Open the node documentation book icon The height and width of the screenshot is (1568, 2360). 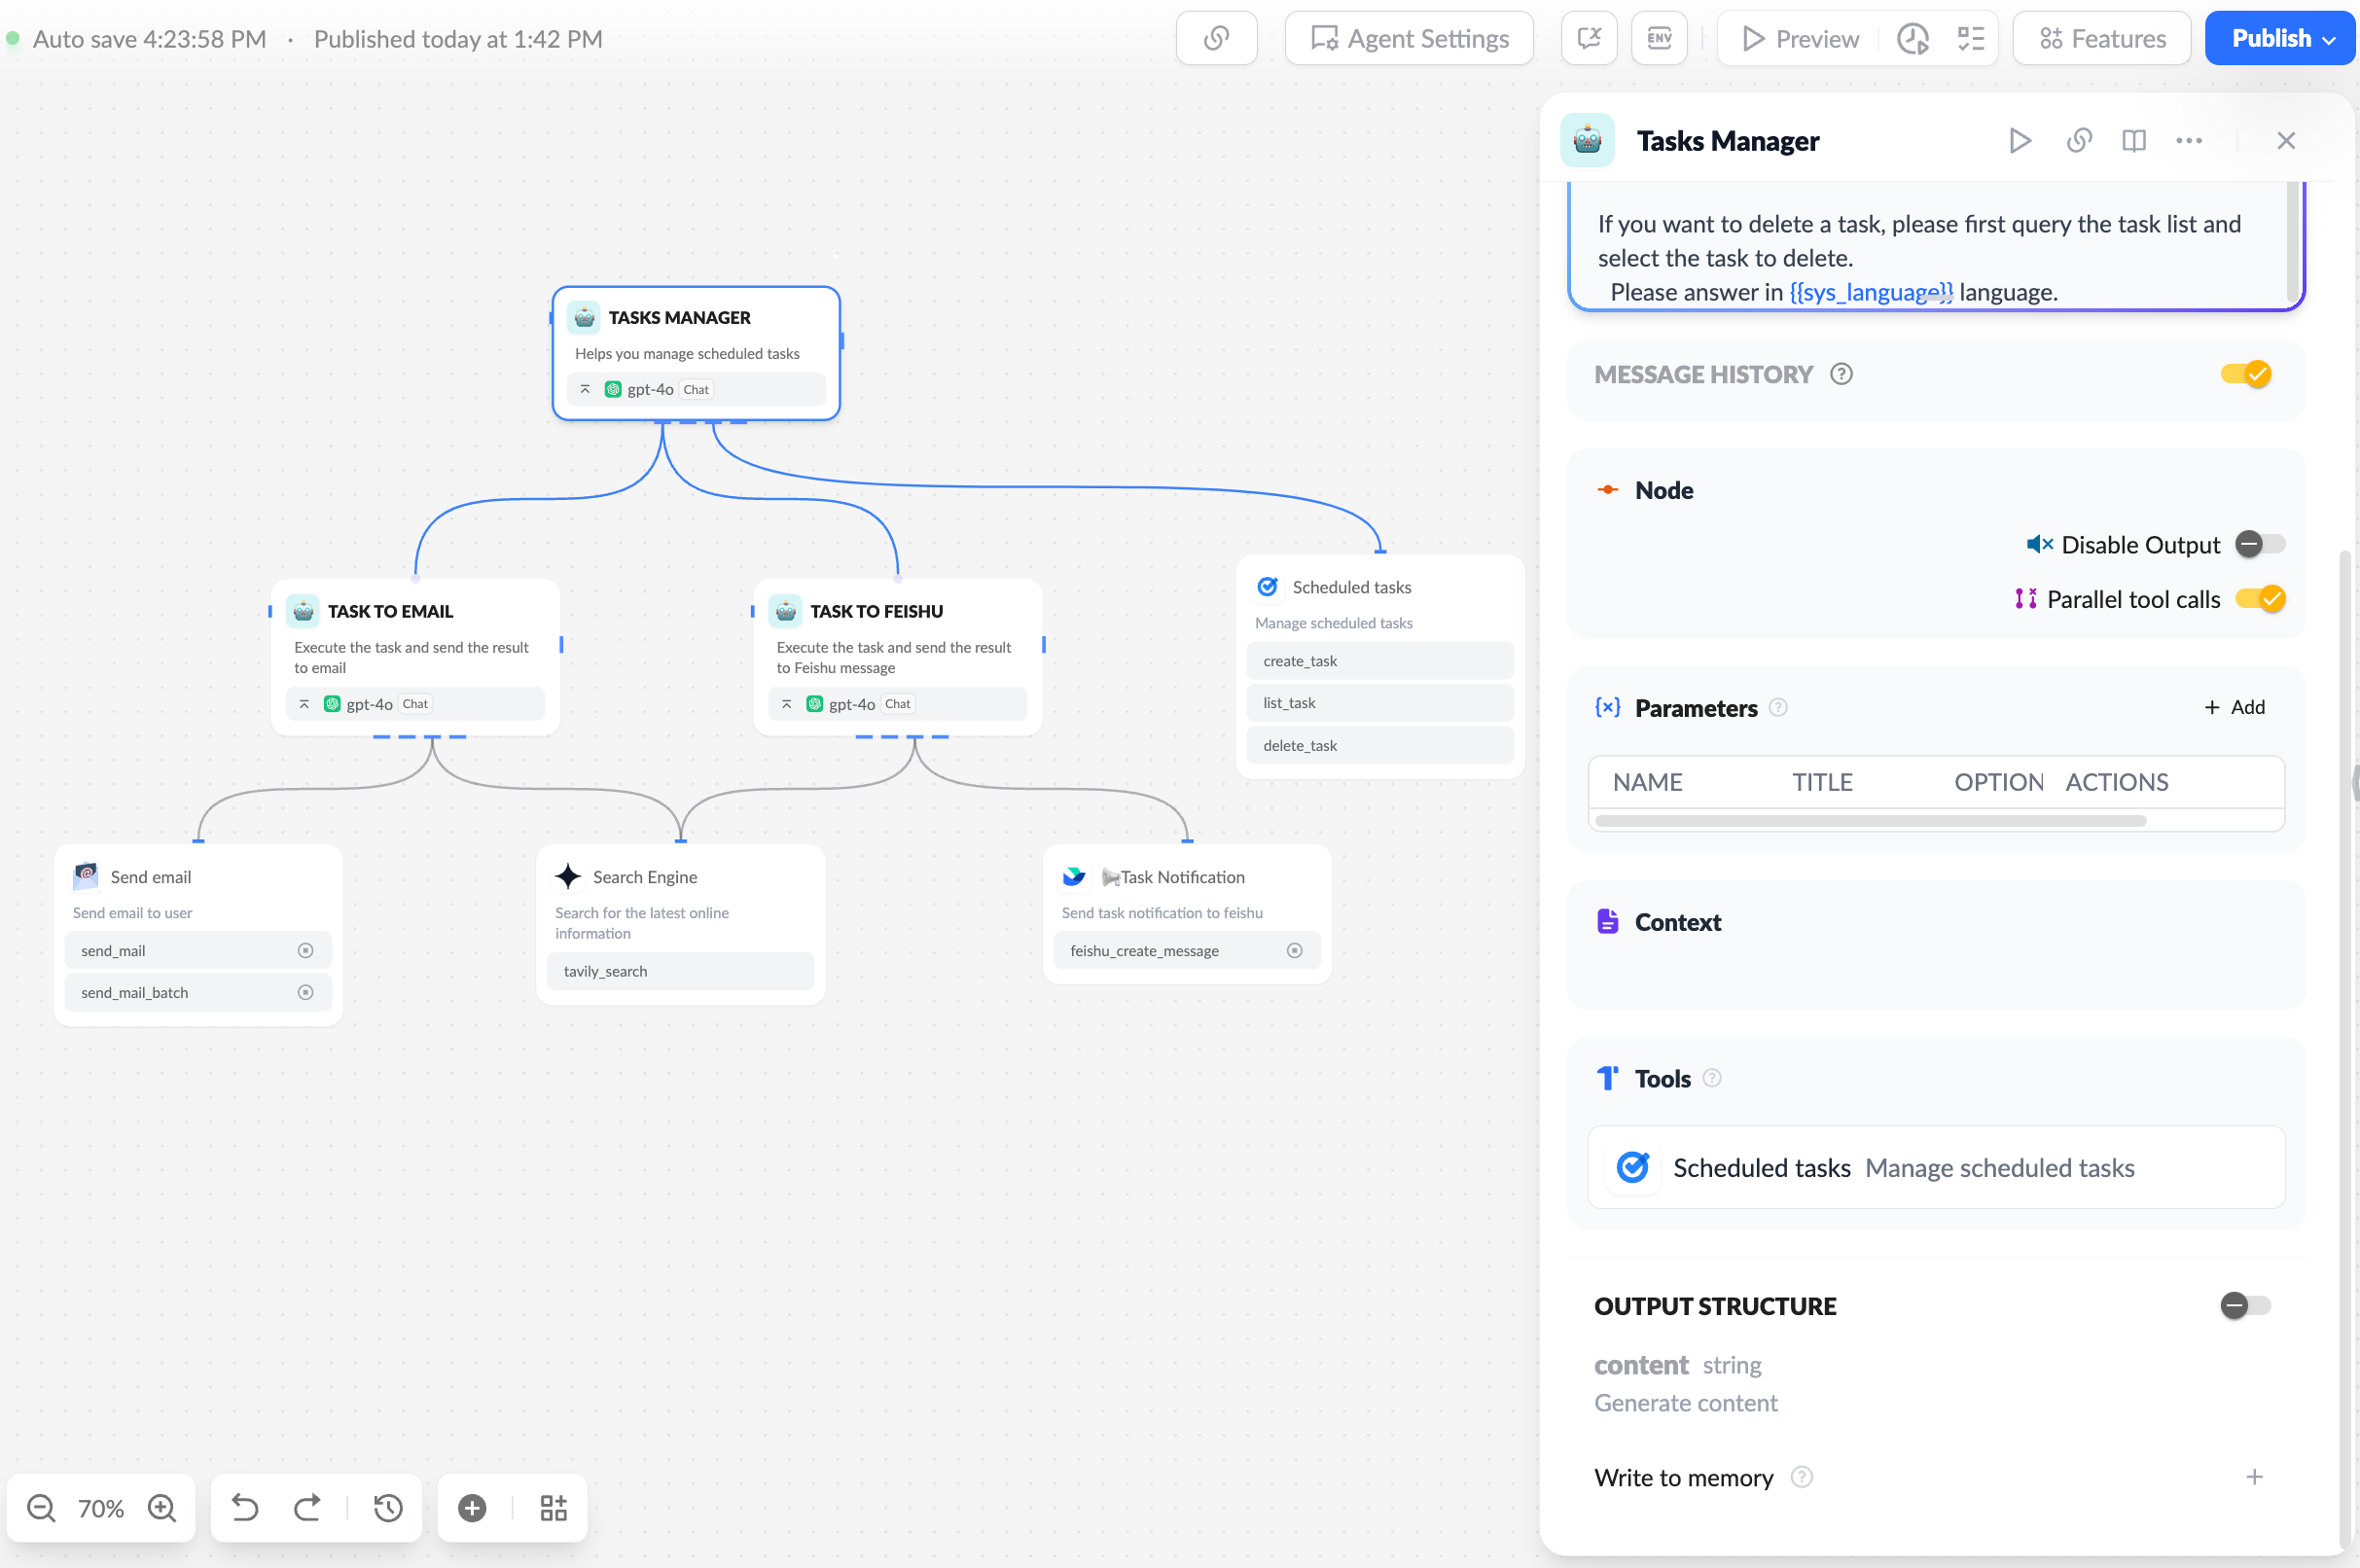(2133, 140)
